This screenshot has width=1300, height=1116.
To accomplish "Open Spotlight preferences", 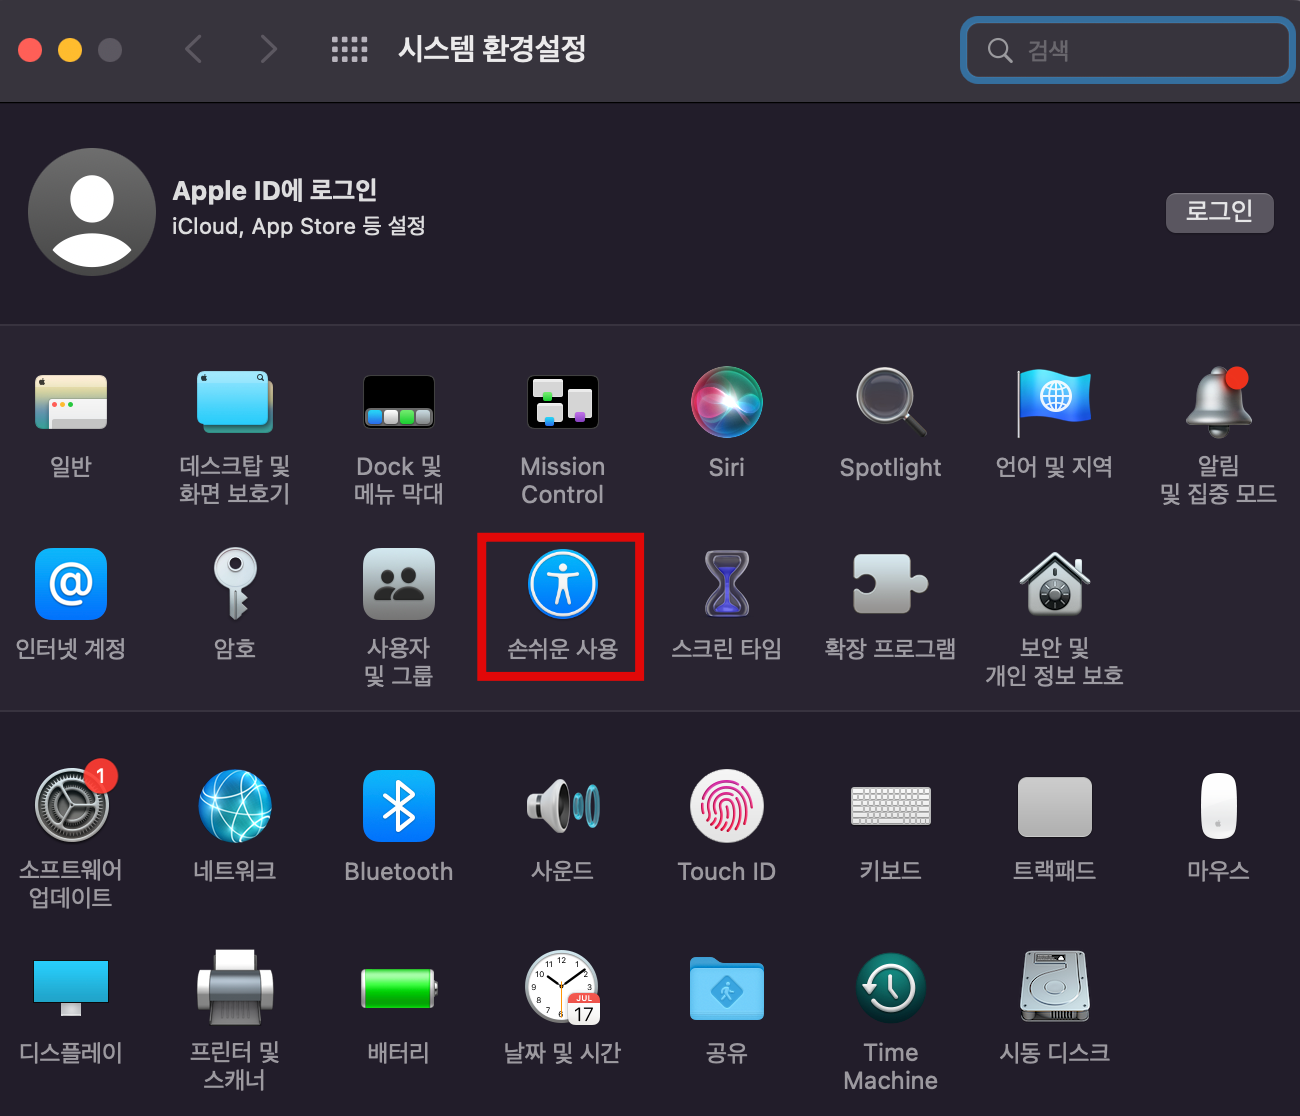I will (890, 403).
